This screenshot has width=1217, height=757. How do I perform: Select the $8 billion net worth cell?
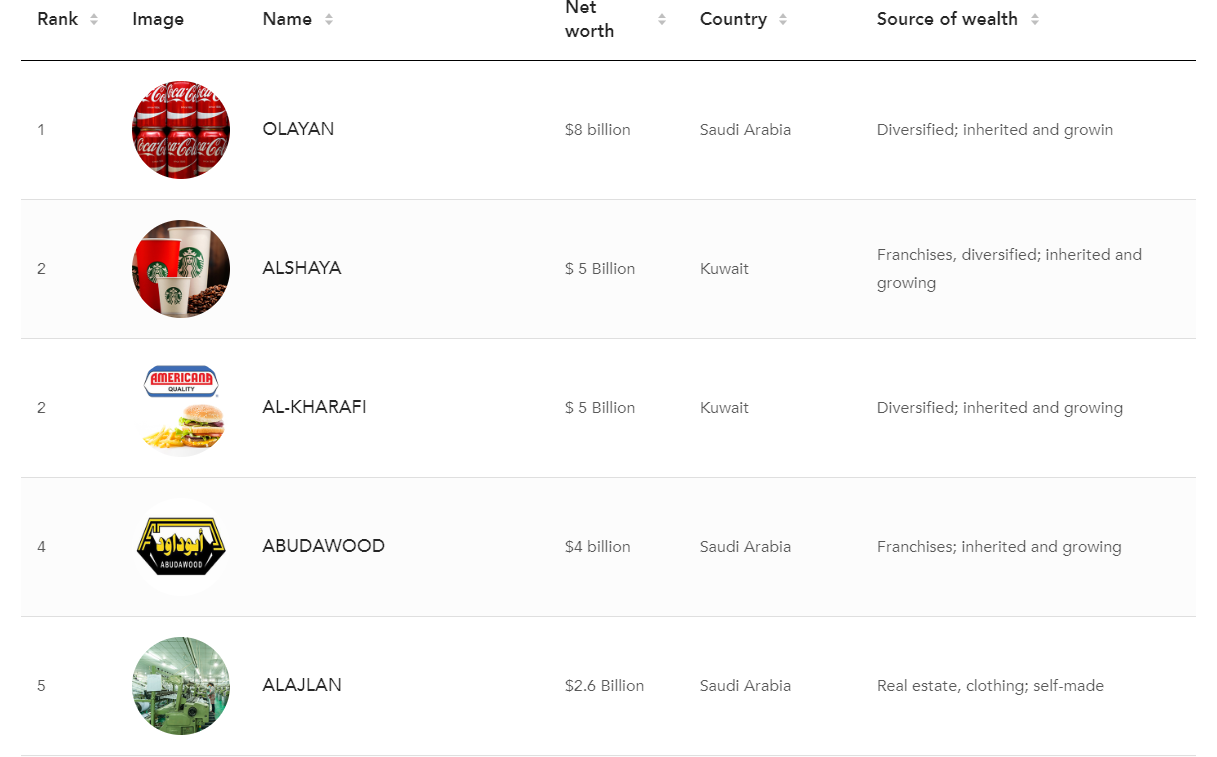(x=597, y=130)
